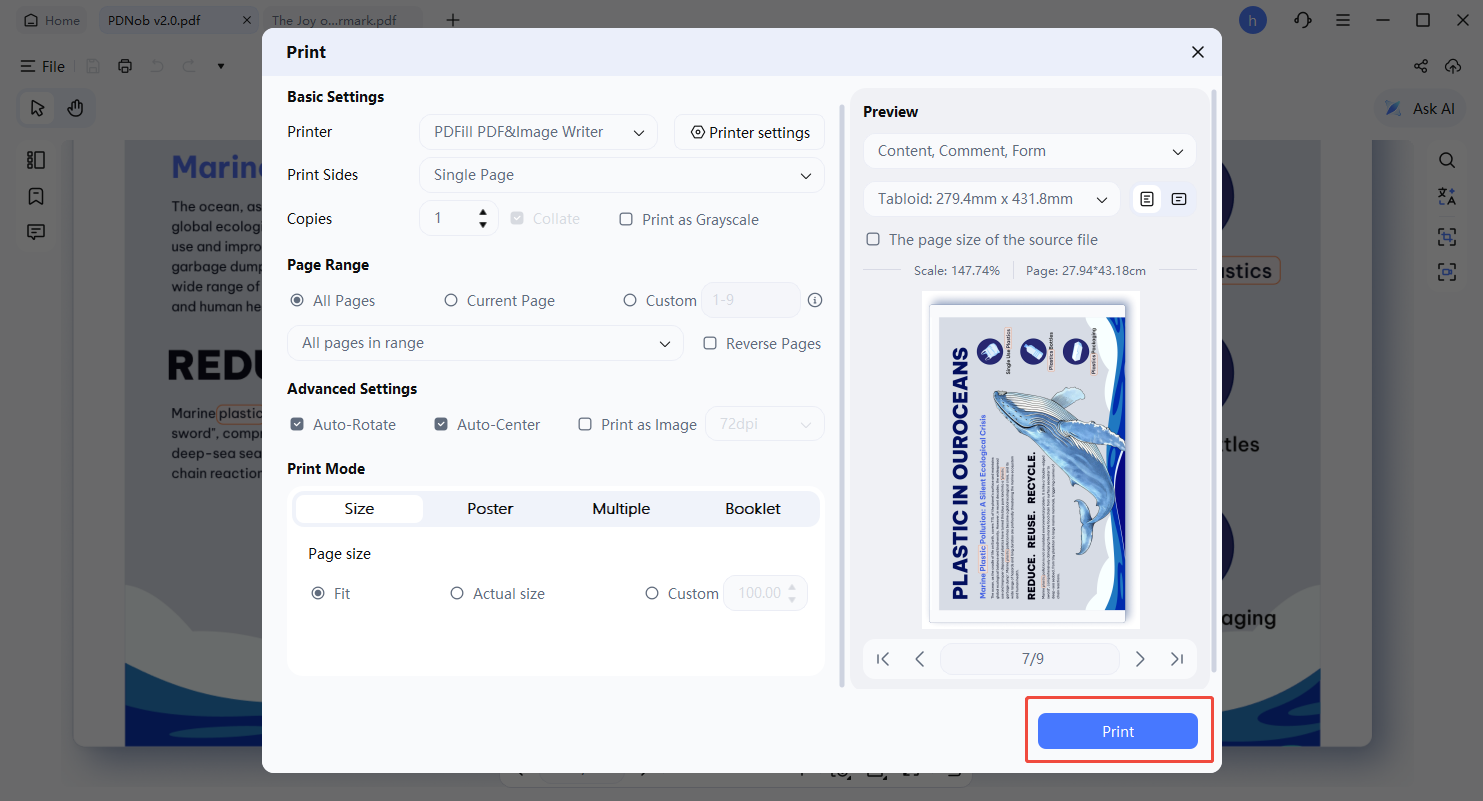
Task: Select the Actual size radio button
Action: click(x=457, y=593)
